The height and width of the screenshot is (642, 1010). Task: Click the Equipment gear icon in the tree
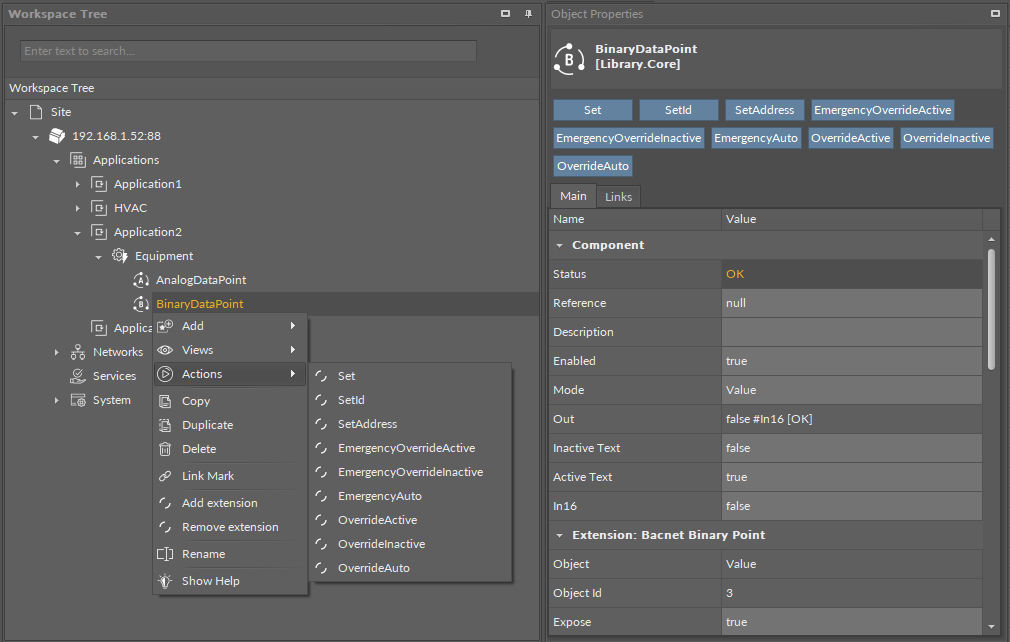click(119, 256)
